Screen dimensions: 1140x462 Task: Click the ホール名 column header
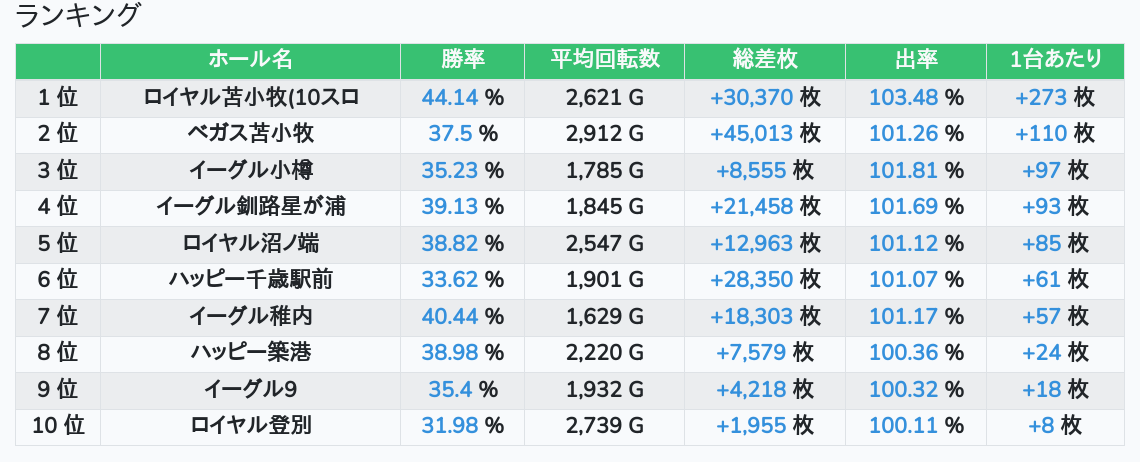250,60
